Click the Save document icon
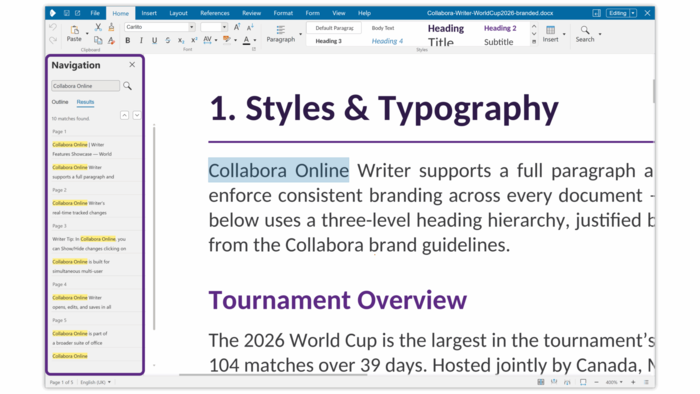Screen dimensions: 700x394 [67, 13]
